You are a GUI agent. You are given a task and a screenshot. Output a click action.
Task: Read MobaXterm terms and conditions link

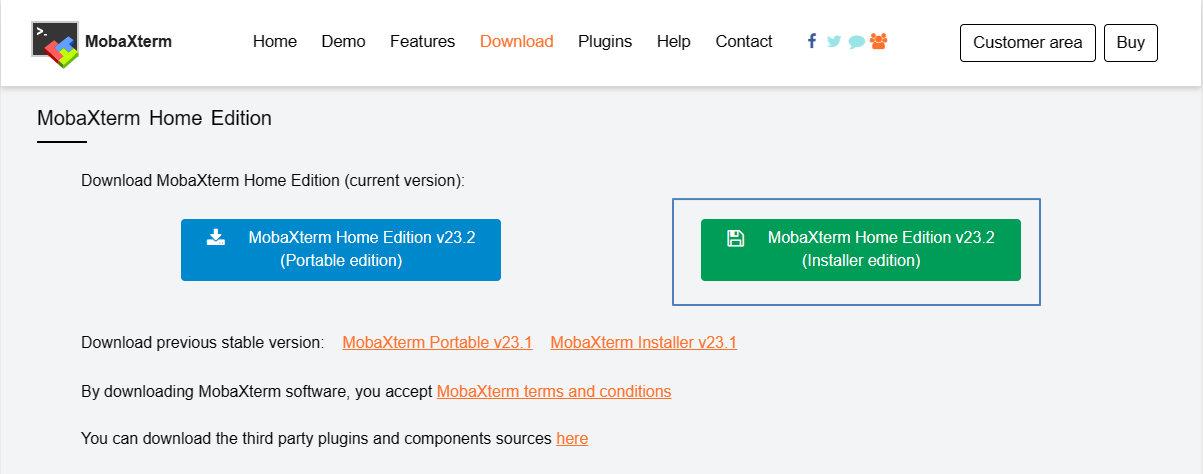coord(554,391)
